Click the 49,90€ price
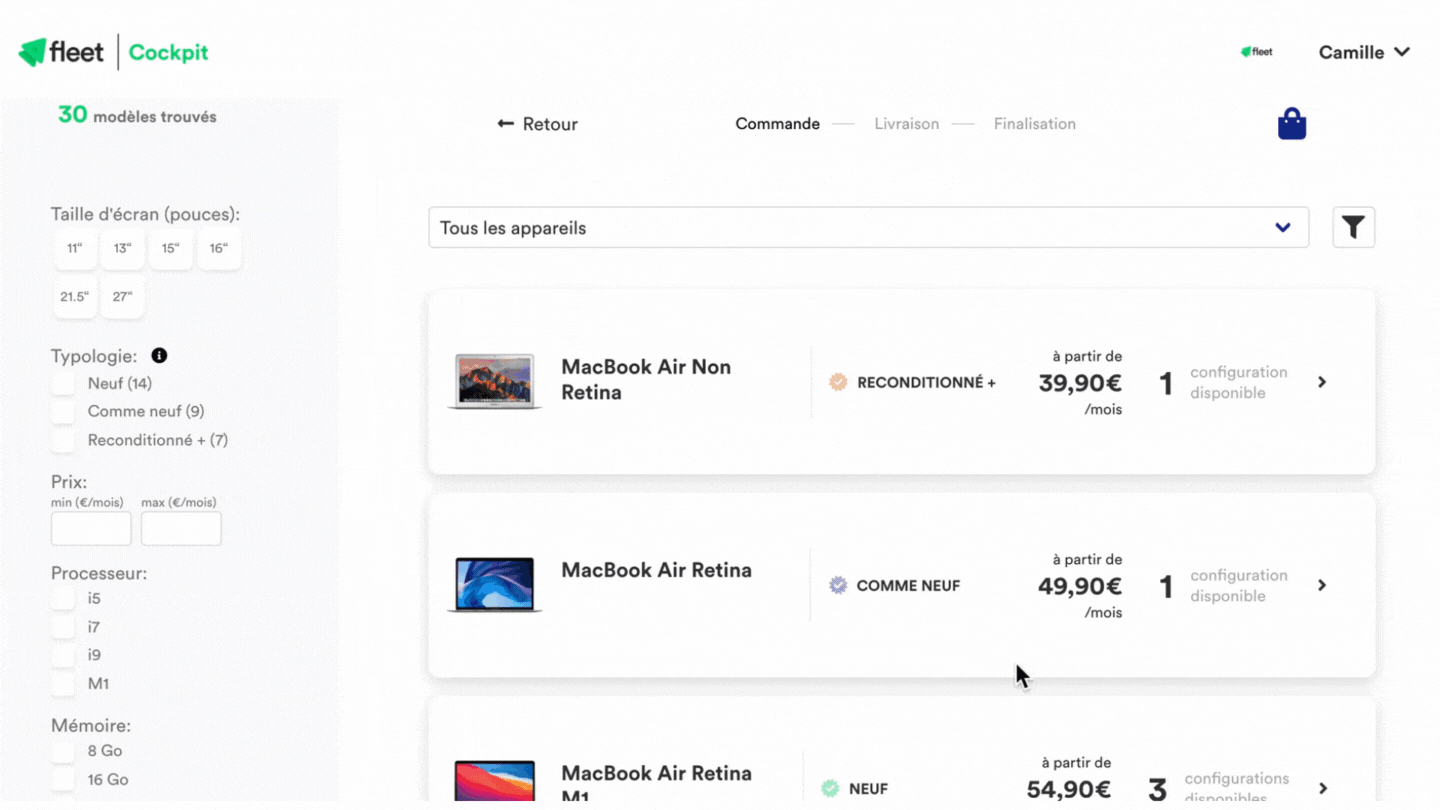This screenshot has height=810, width=1440. click(1080, 586)
